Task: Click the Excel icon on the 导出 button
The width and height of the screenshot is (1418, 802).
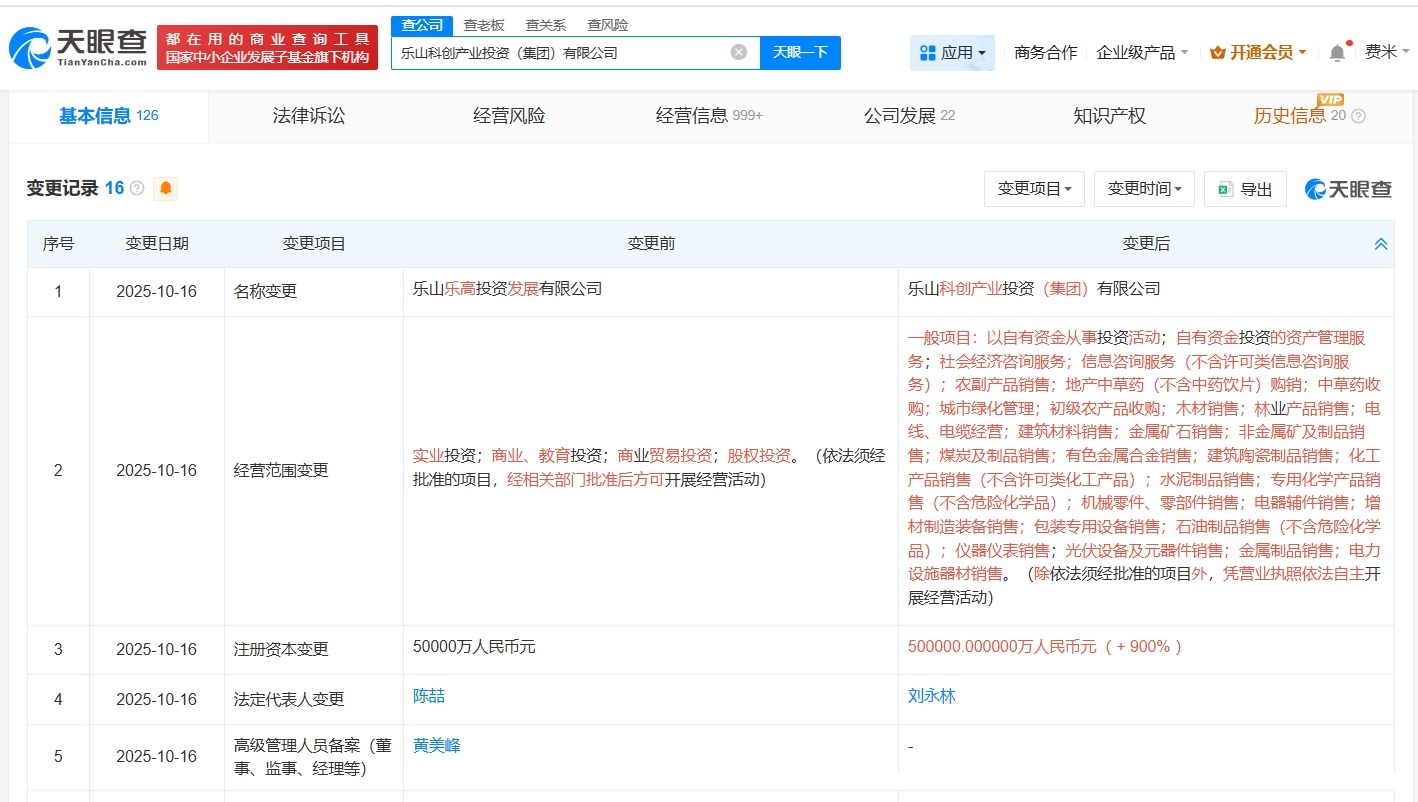Action: point(1225,189)
